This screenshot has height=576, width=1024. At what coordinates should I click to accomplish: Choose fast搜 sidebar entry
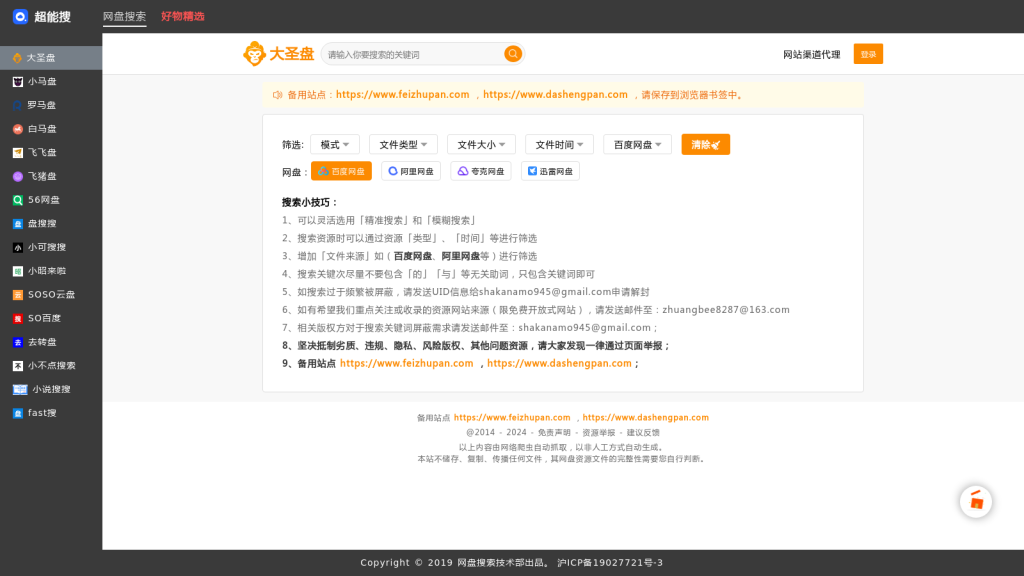pos(51,413)
